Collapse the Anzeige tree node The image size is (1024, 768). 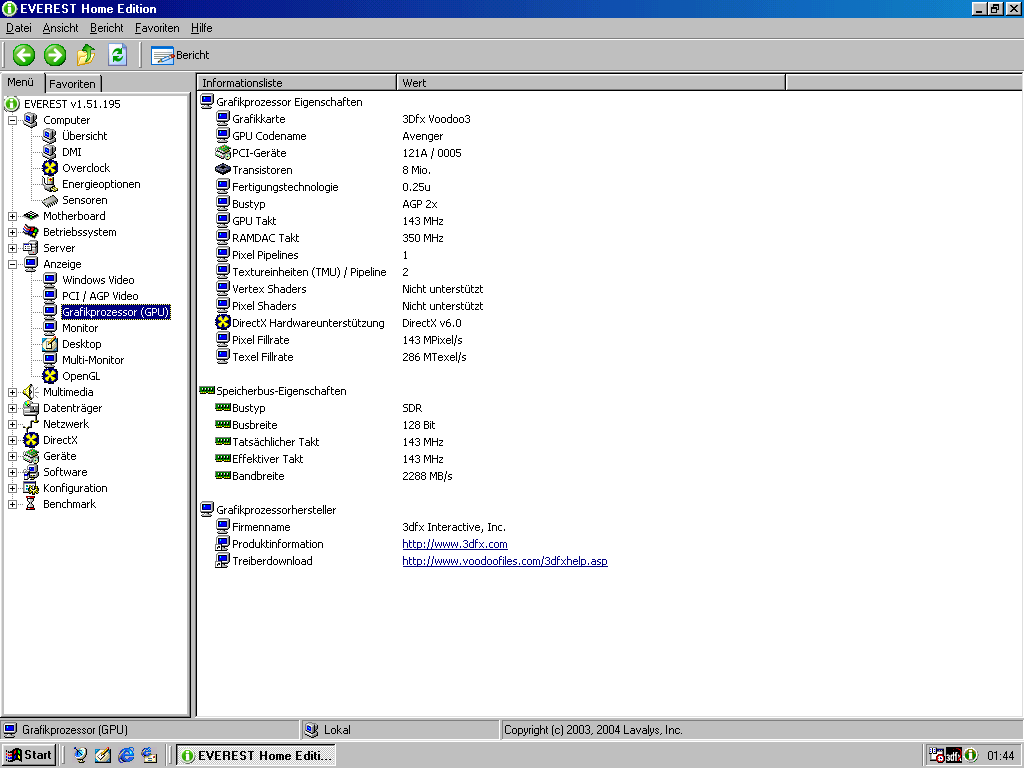(x=12, y=264)
